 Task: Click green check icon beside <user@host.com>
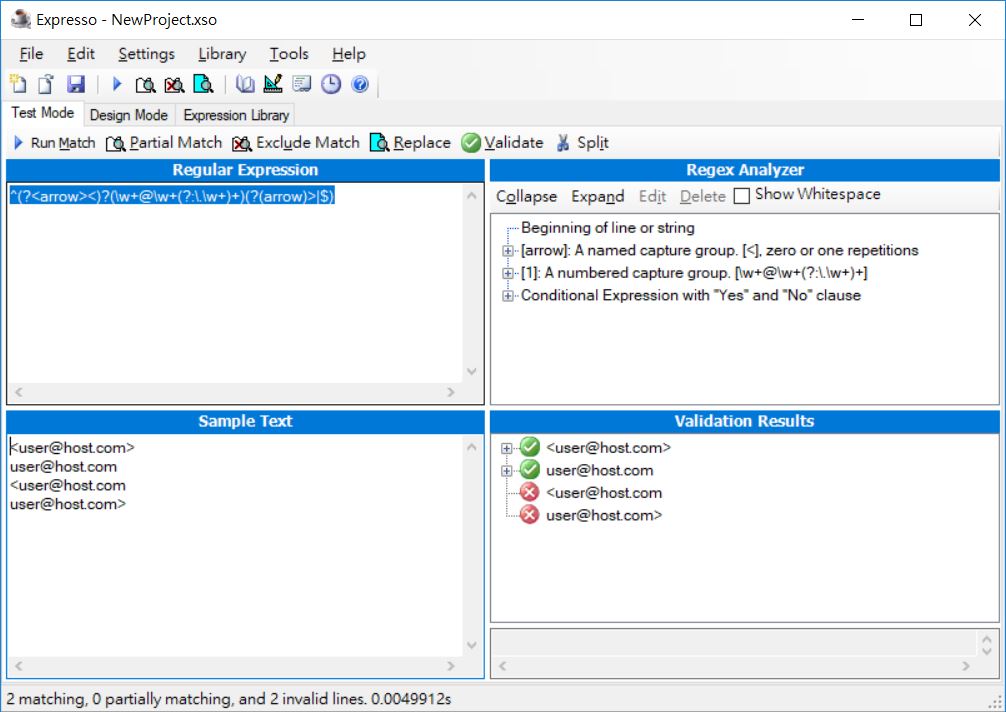click(x=530, y=447)
